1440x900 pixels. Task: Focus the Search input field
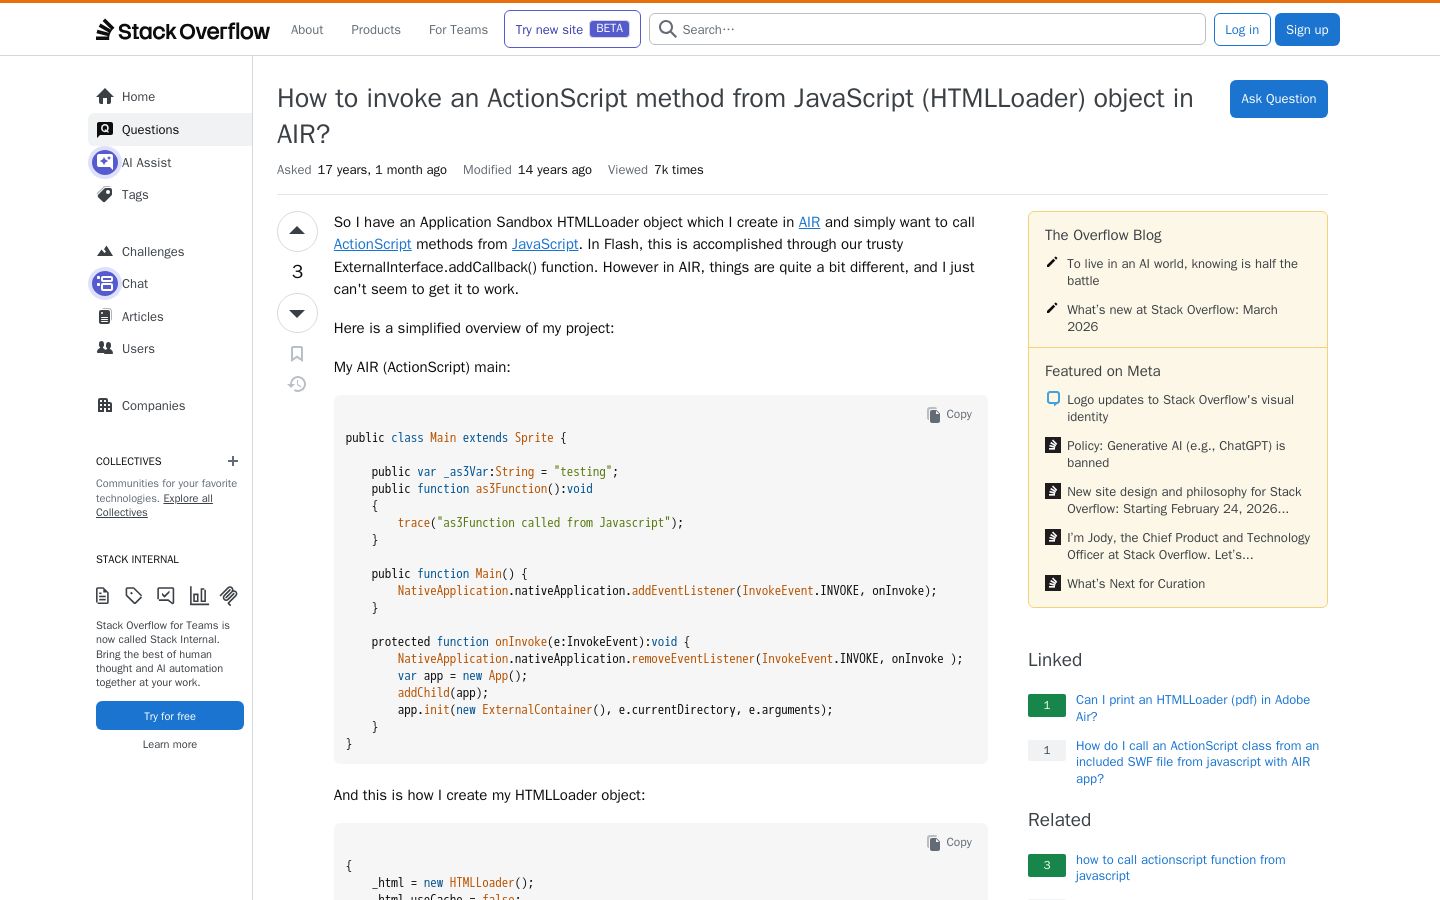tap(927, 29)
